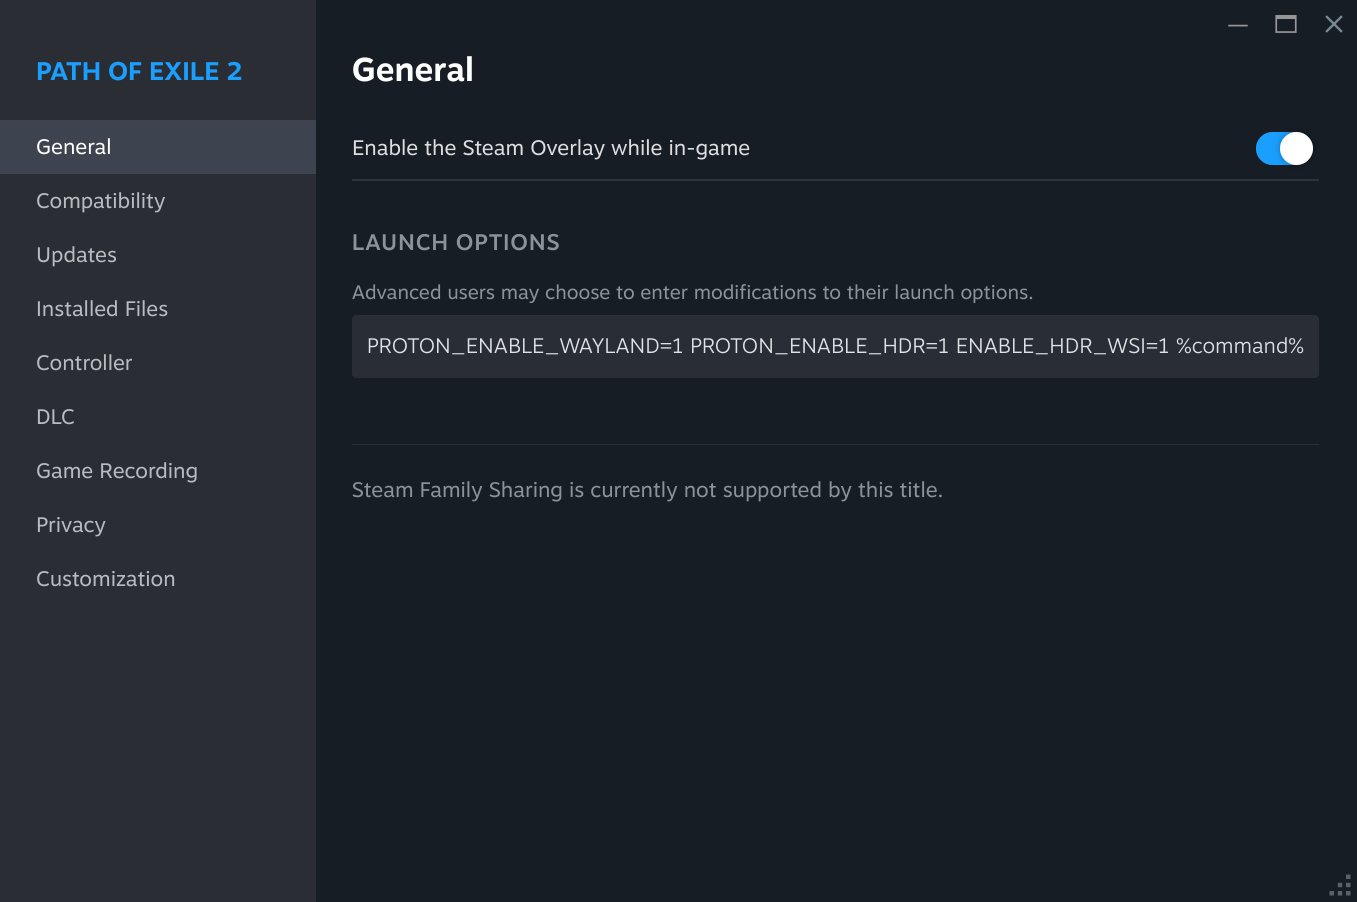This screenshot has width=1357, height=902.
Task: Click the Steam Family Sharing notice text
Action: (647, 490)
